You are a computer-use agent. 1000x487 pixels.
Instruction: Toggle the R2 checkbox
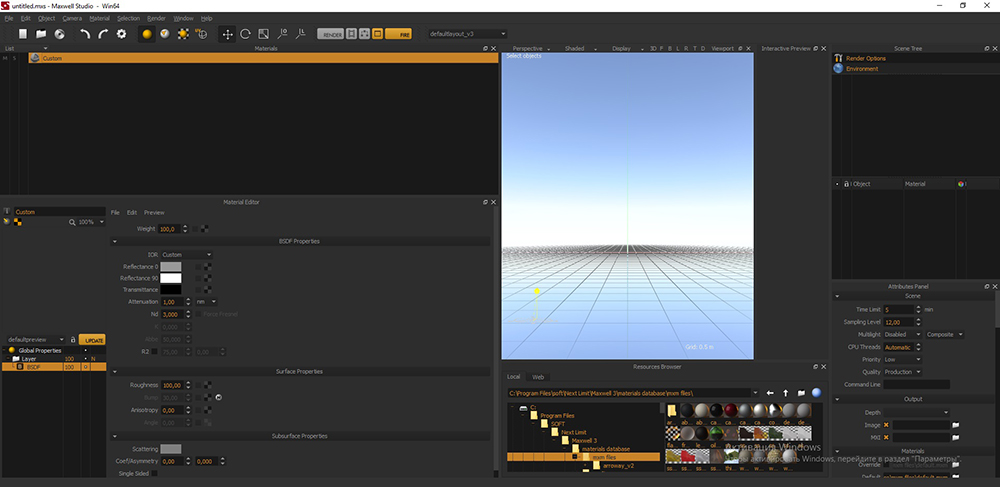154,352
